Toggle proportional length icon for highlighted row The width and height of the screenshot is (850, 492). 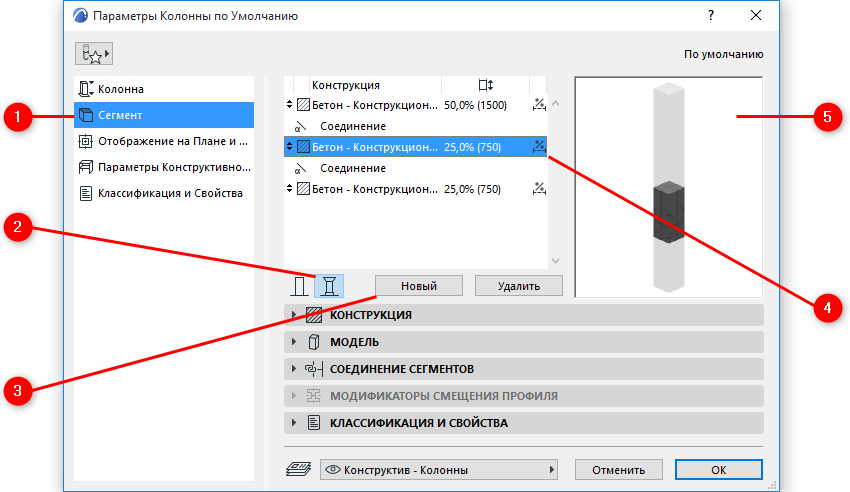[539, 146]
